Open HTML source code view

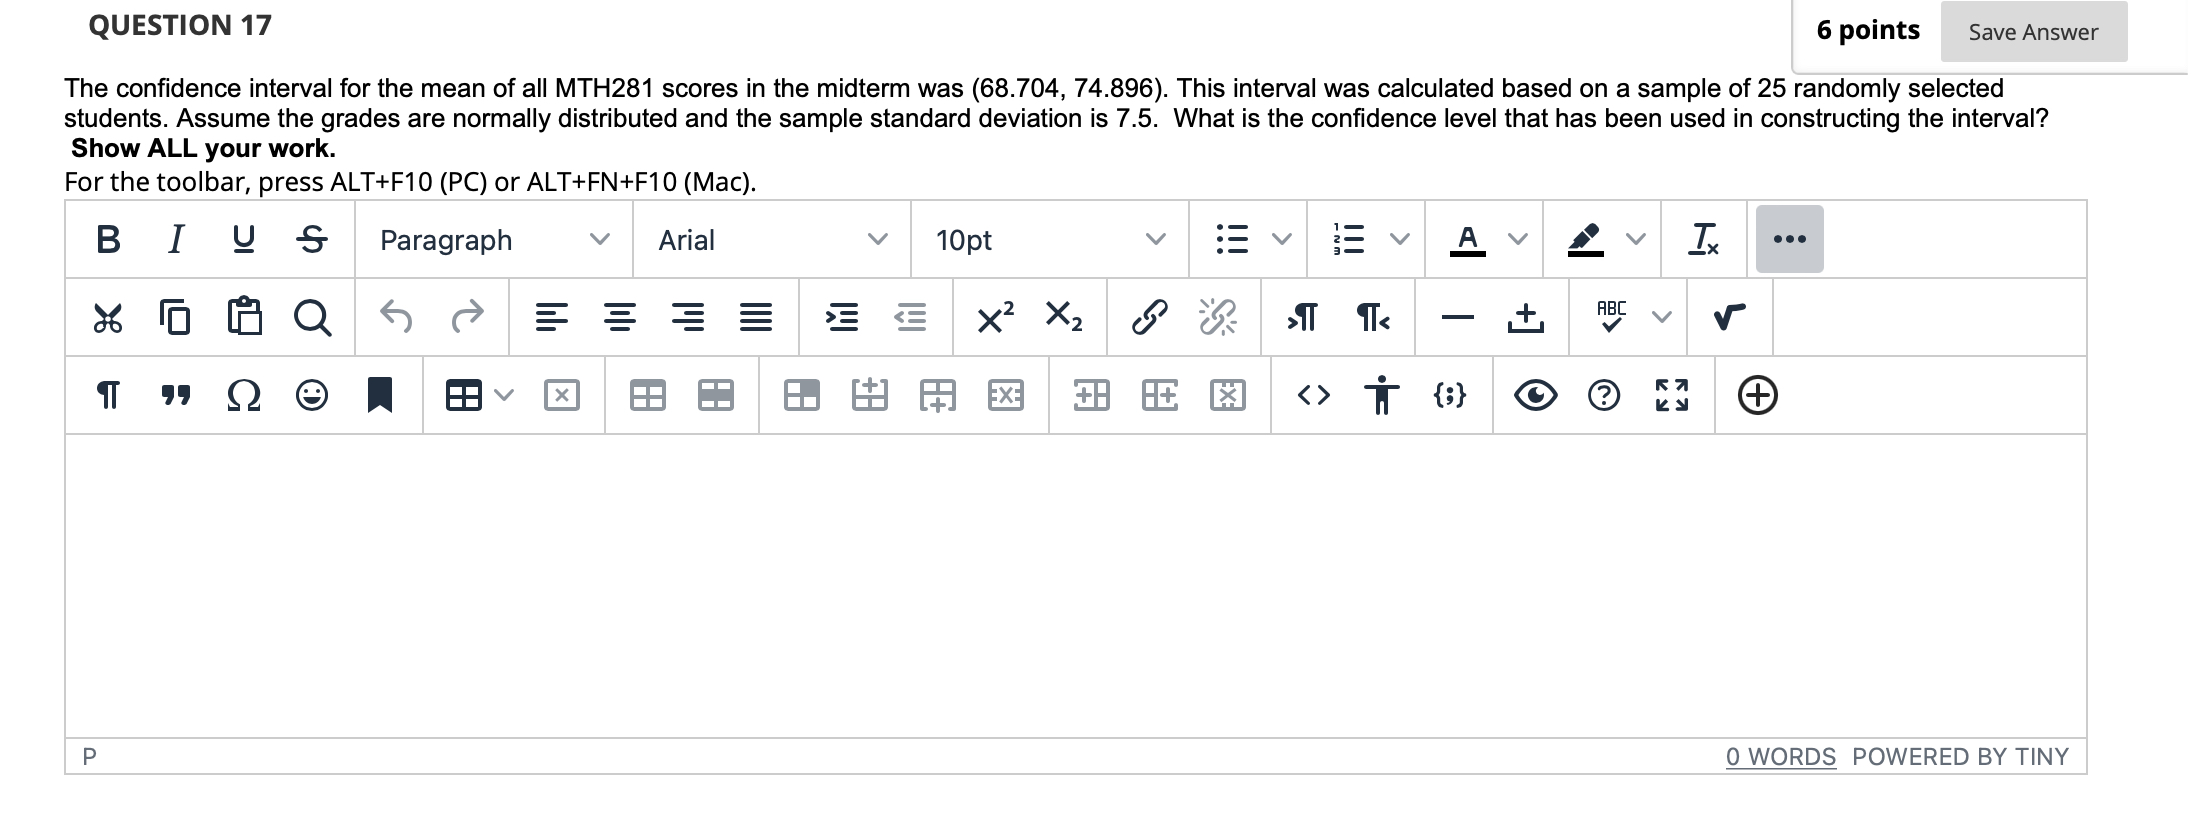(1314, 396)
